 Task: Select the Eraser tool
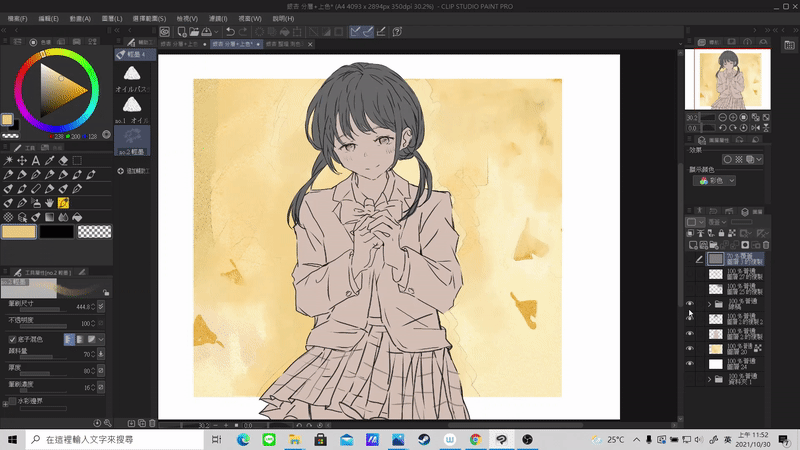coord(63,161)
